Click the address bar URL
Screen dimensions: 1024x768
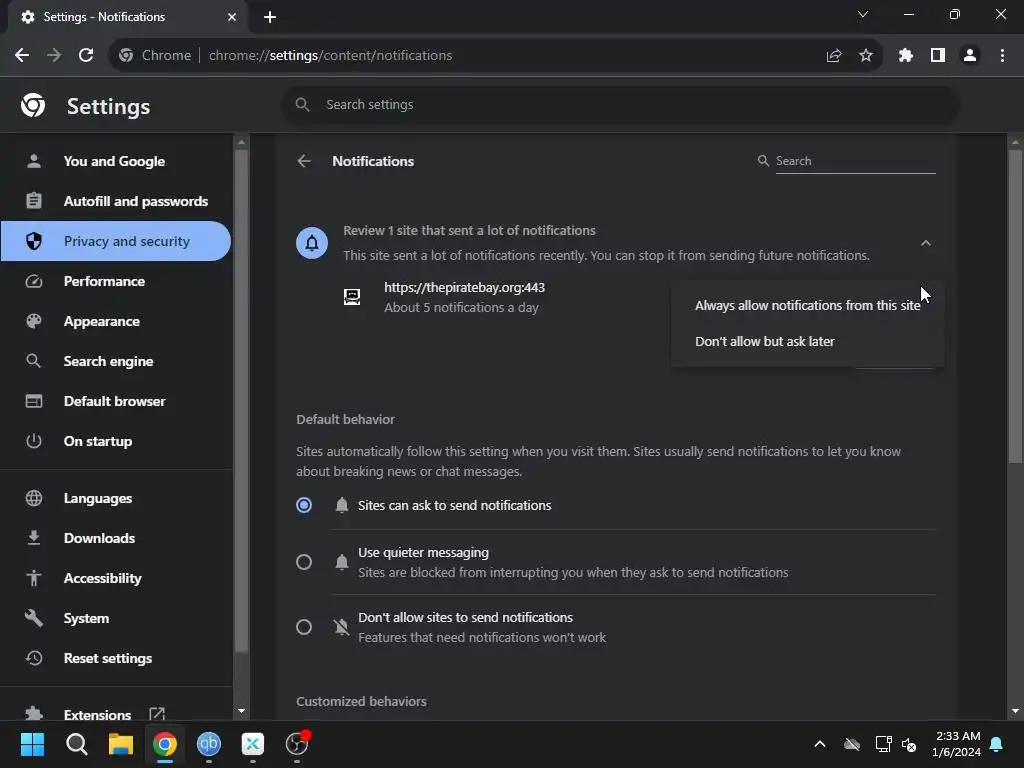(330, 56)
